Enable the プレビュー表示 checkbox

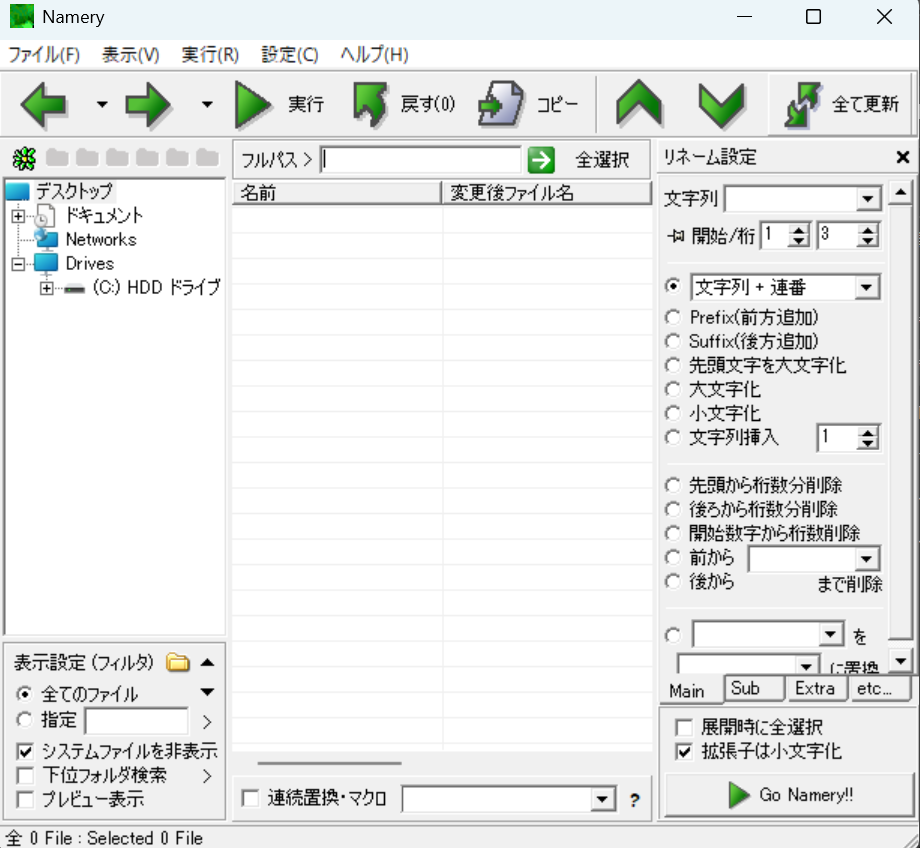[25, 799]
